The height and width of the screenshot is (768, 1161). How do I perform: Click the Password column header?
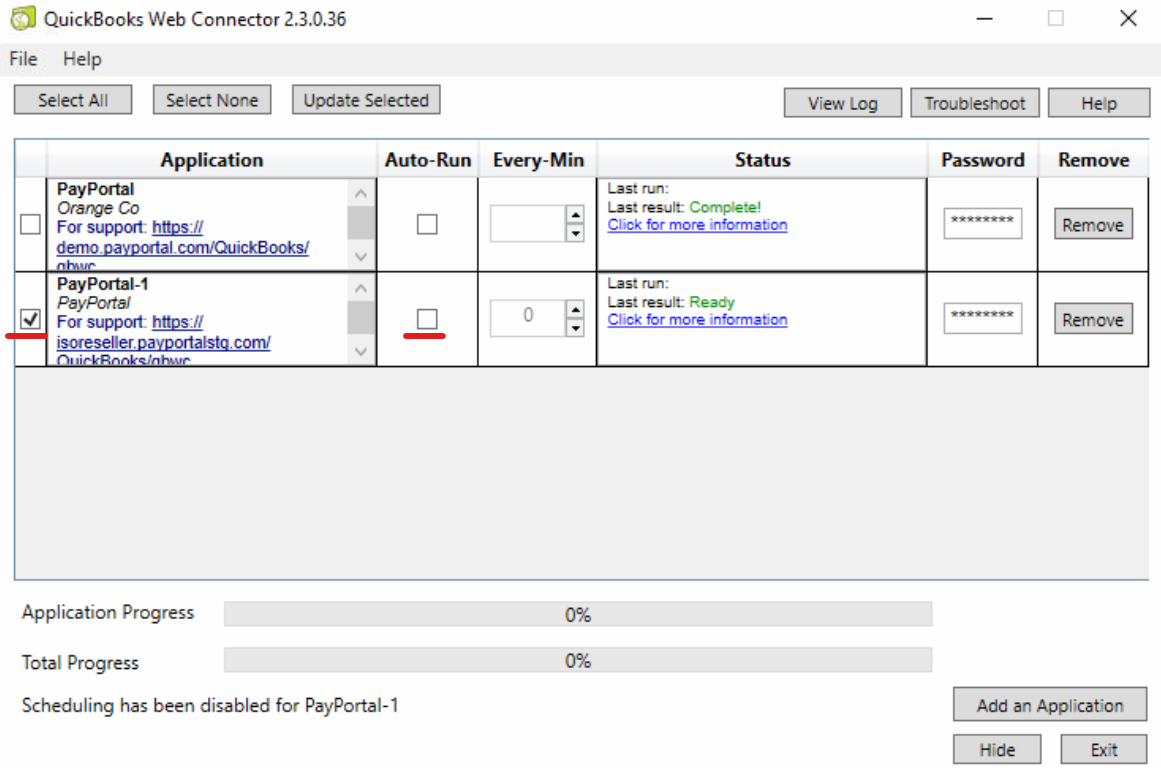[983, 160]
